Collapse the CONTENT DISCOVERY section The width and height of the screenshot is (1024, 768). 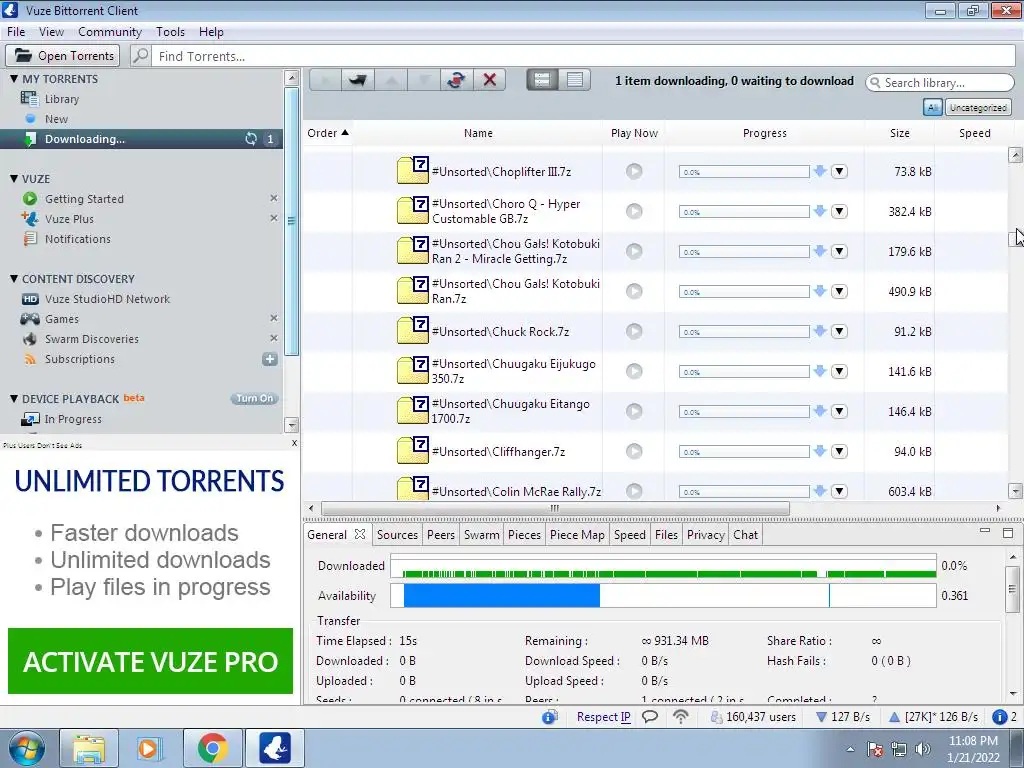tap(14, 278)
